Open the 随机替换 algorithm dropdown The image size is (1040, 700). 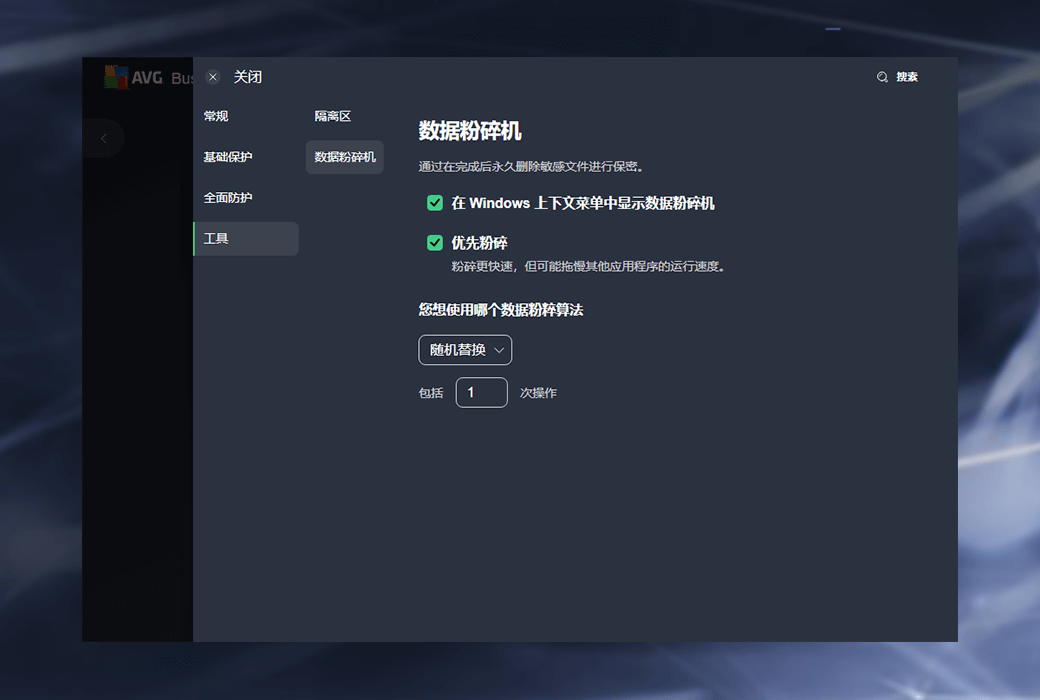pos(465,350)
